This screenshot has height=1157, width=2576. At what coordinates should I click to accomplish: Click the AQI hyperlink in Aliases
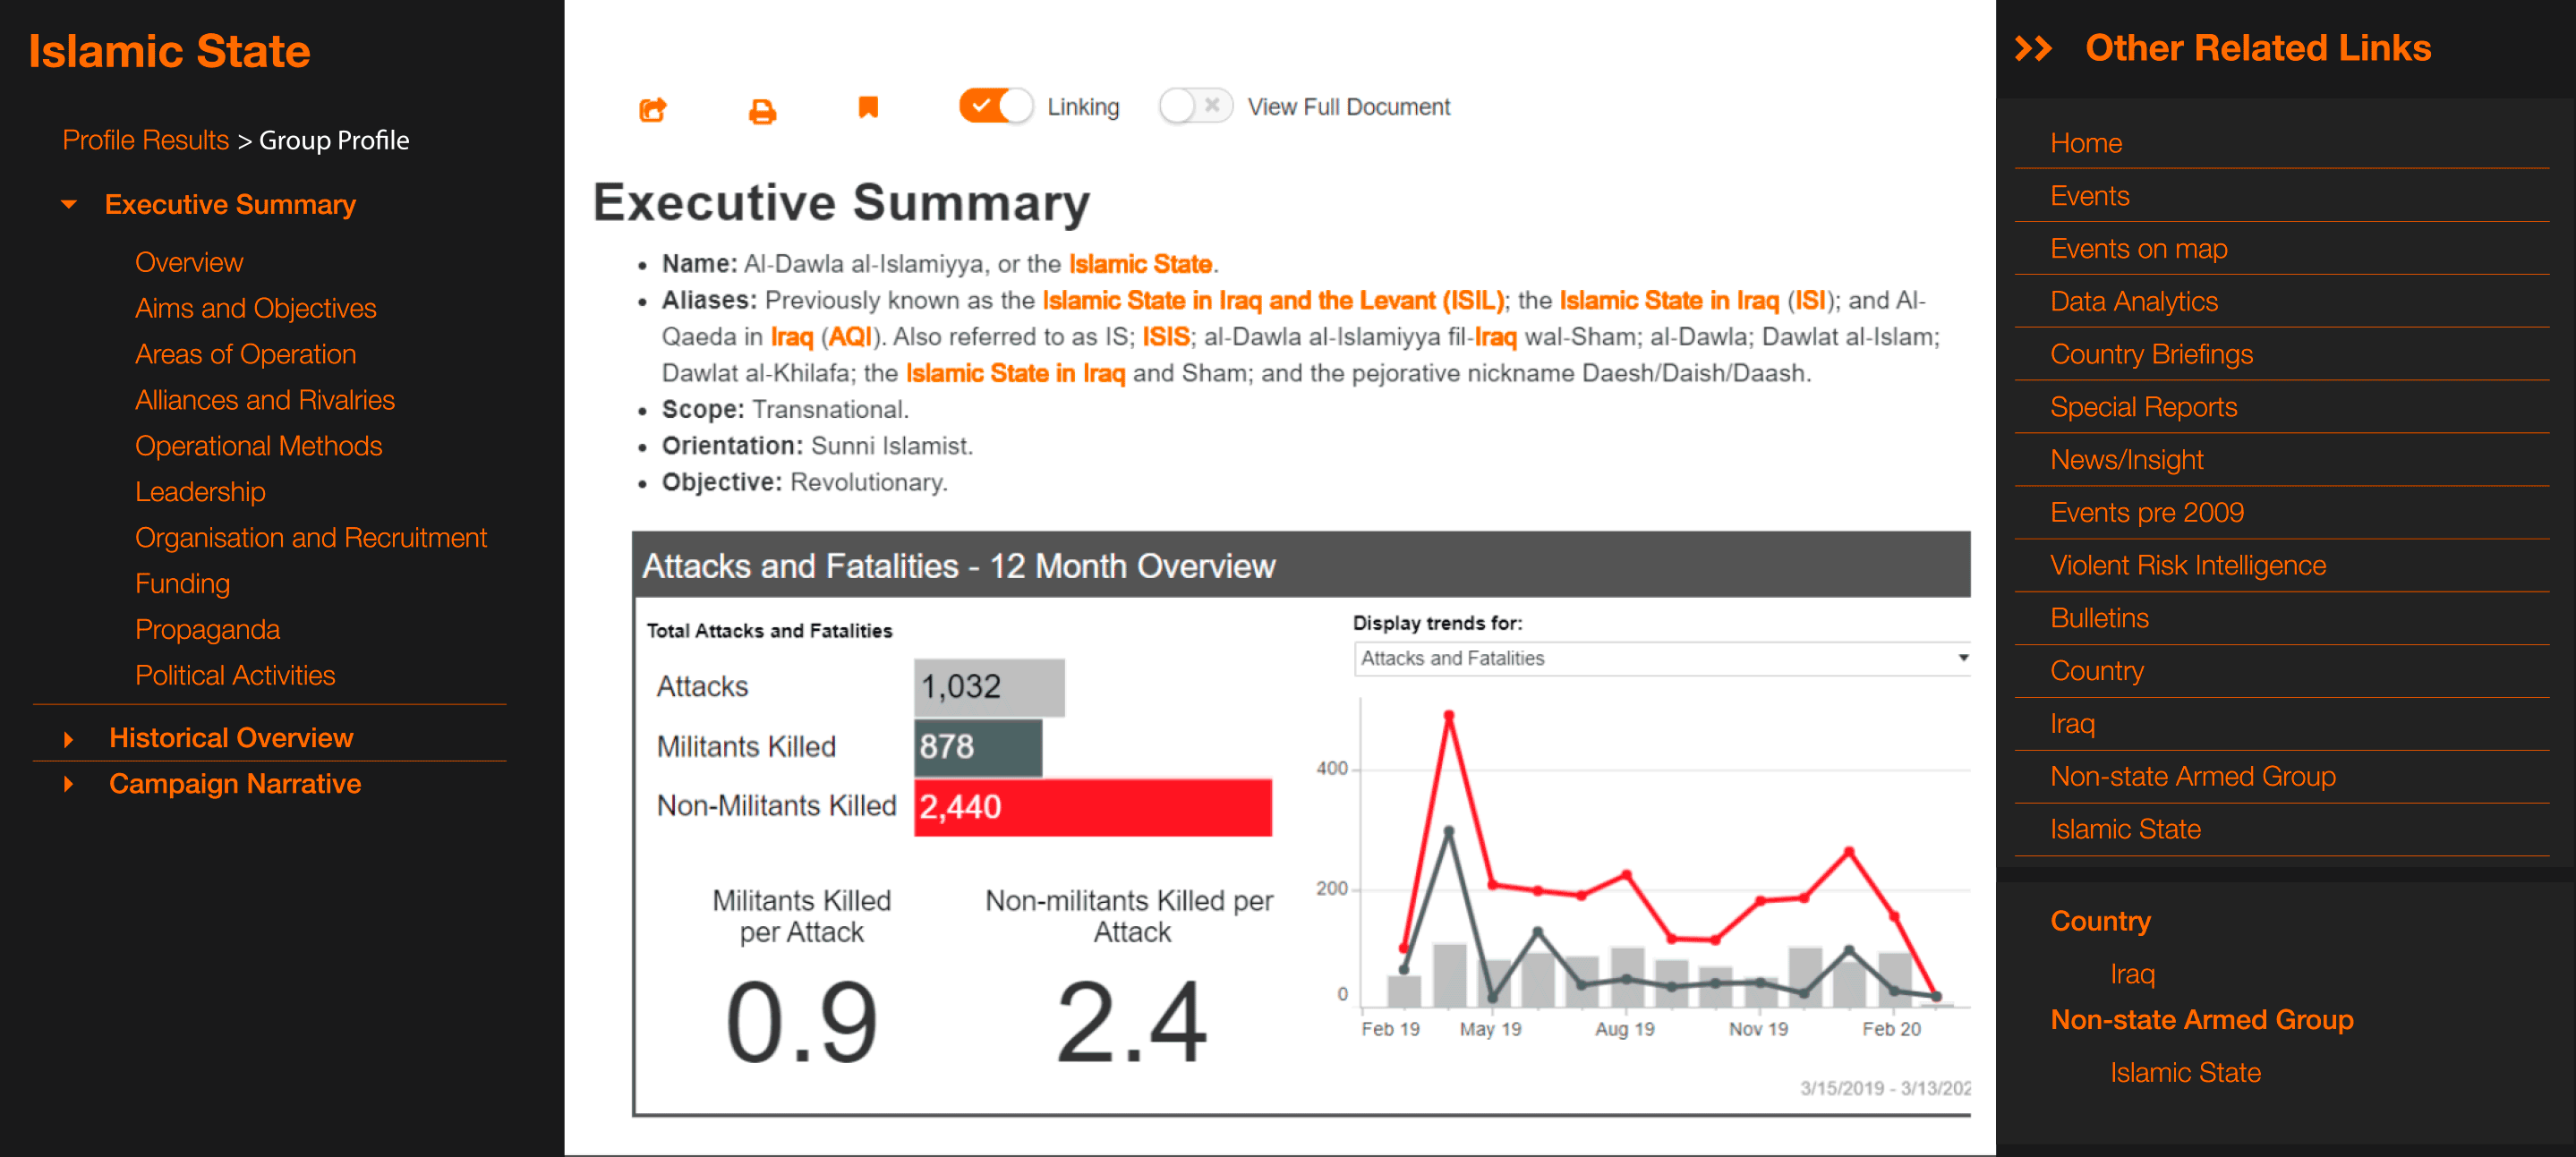[x=850, y=337]
